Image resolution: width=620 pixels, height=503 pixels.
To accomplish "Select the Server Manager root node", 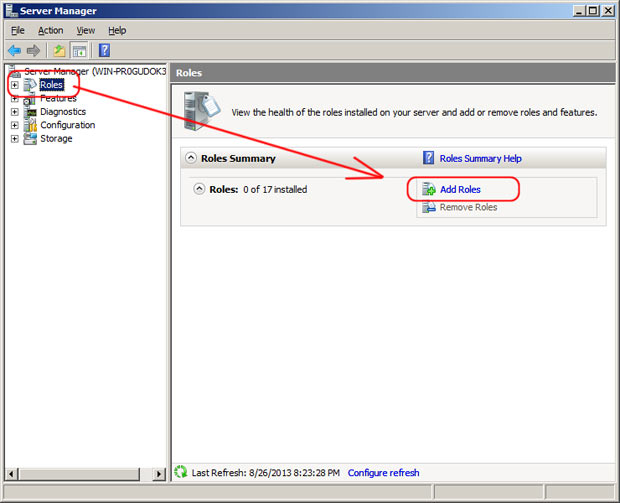I will pos(95,71).
